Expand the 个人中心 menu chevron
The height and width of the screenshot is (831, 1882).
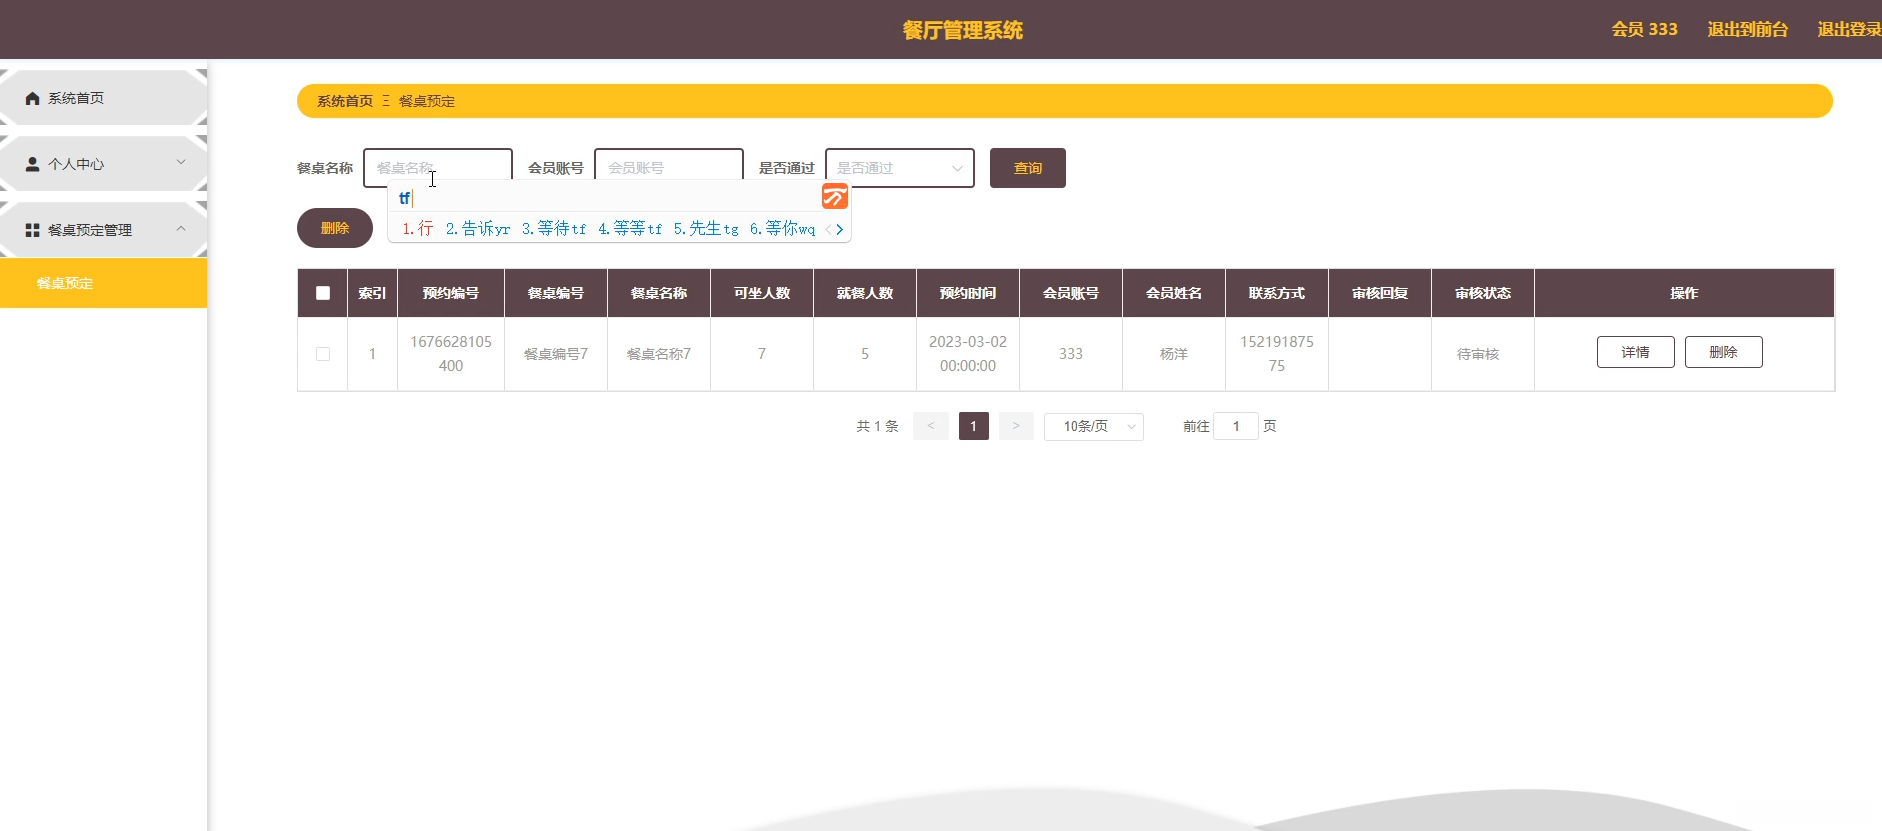pos(181,162)
